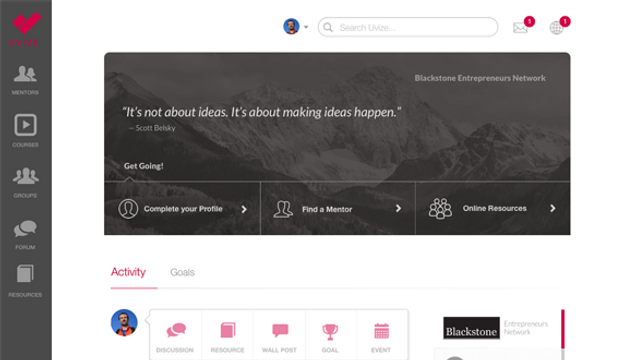Image resolution: width=622 pixels, height=360 pixels.
Task: Click the user avatar in top bar
Action: point(291,27)
